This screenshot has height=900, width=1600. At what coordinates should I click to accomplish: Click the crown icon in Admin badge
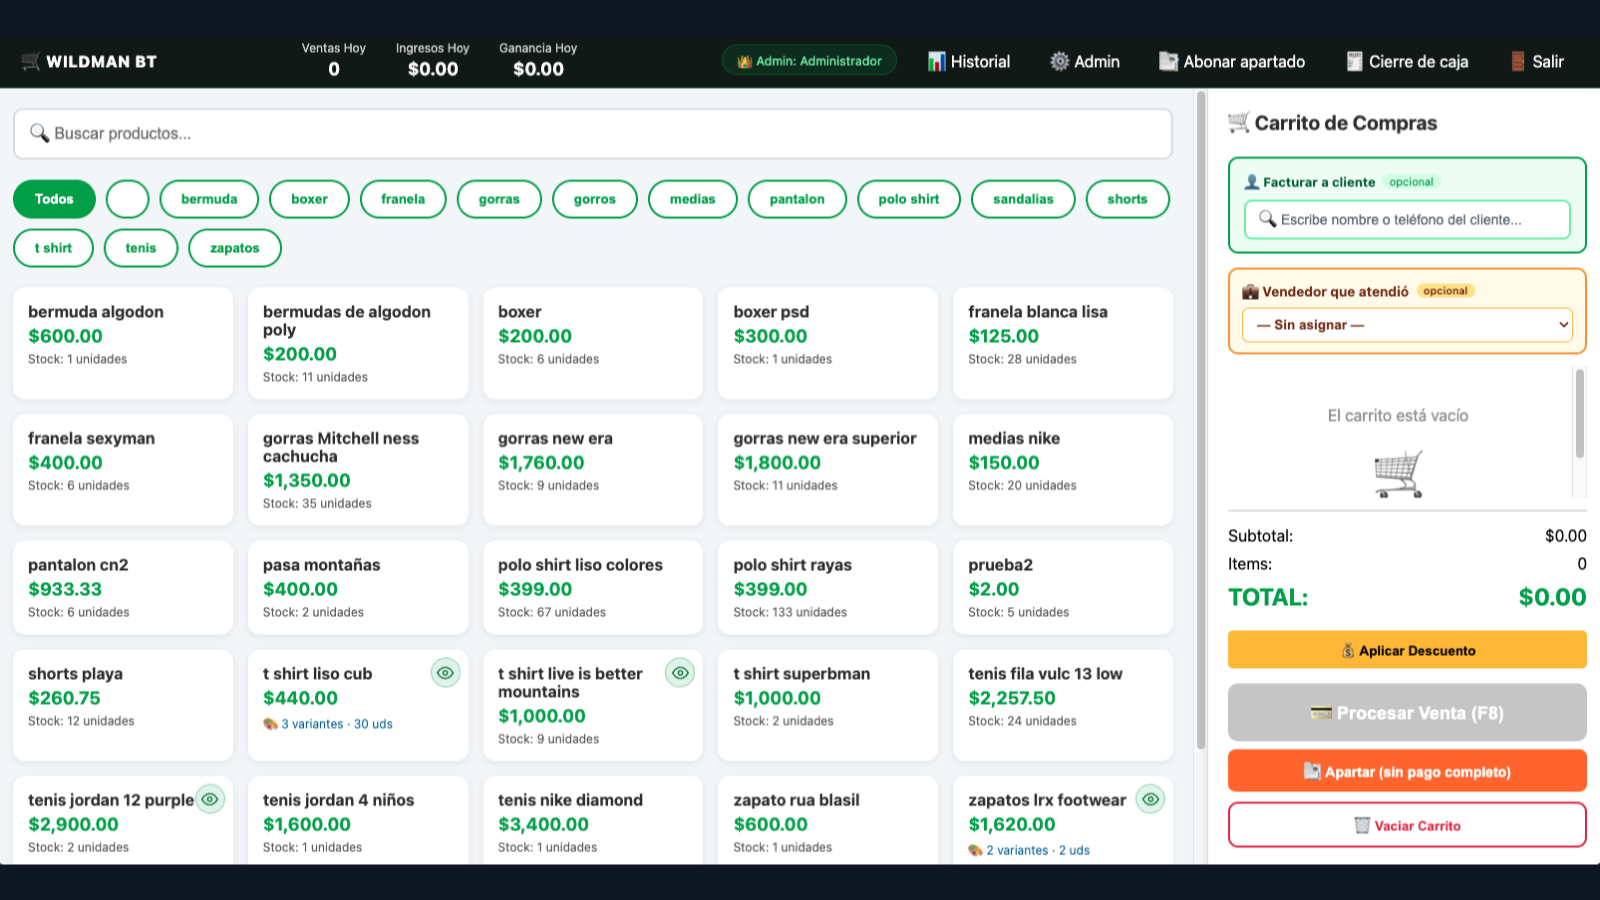(744, 61)
